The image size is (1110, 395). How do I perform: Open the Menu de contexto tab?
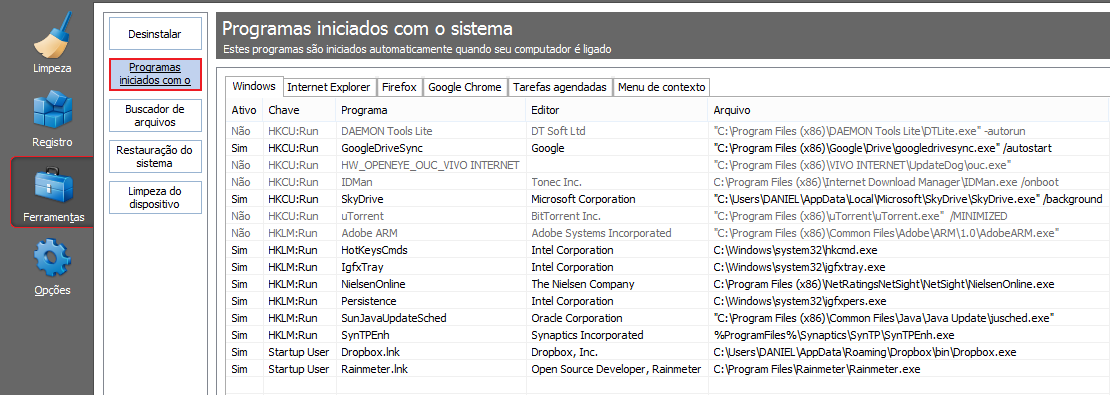tap(662, 87)
